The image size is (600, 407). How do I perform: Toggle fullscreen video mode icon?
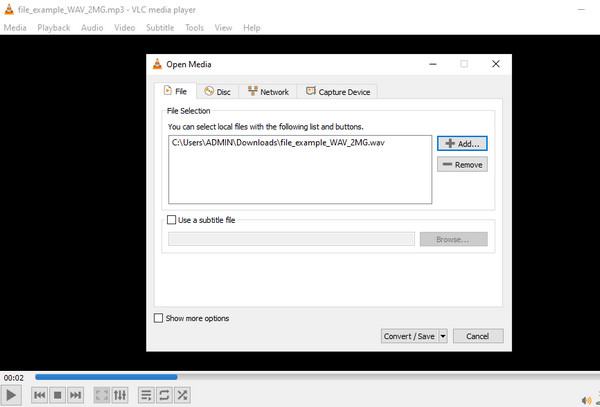[x=102, y=395]
